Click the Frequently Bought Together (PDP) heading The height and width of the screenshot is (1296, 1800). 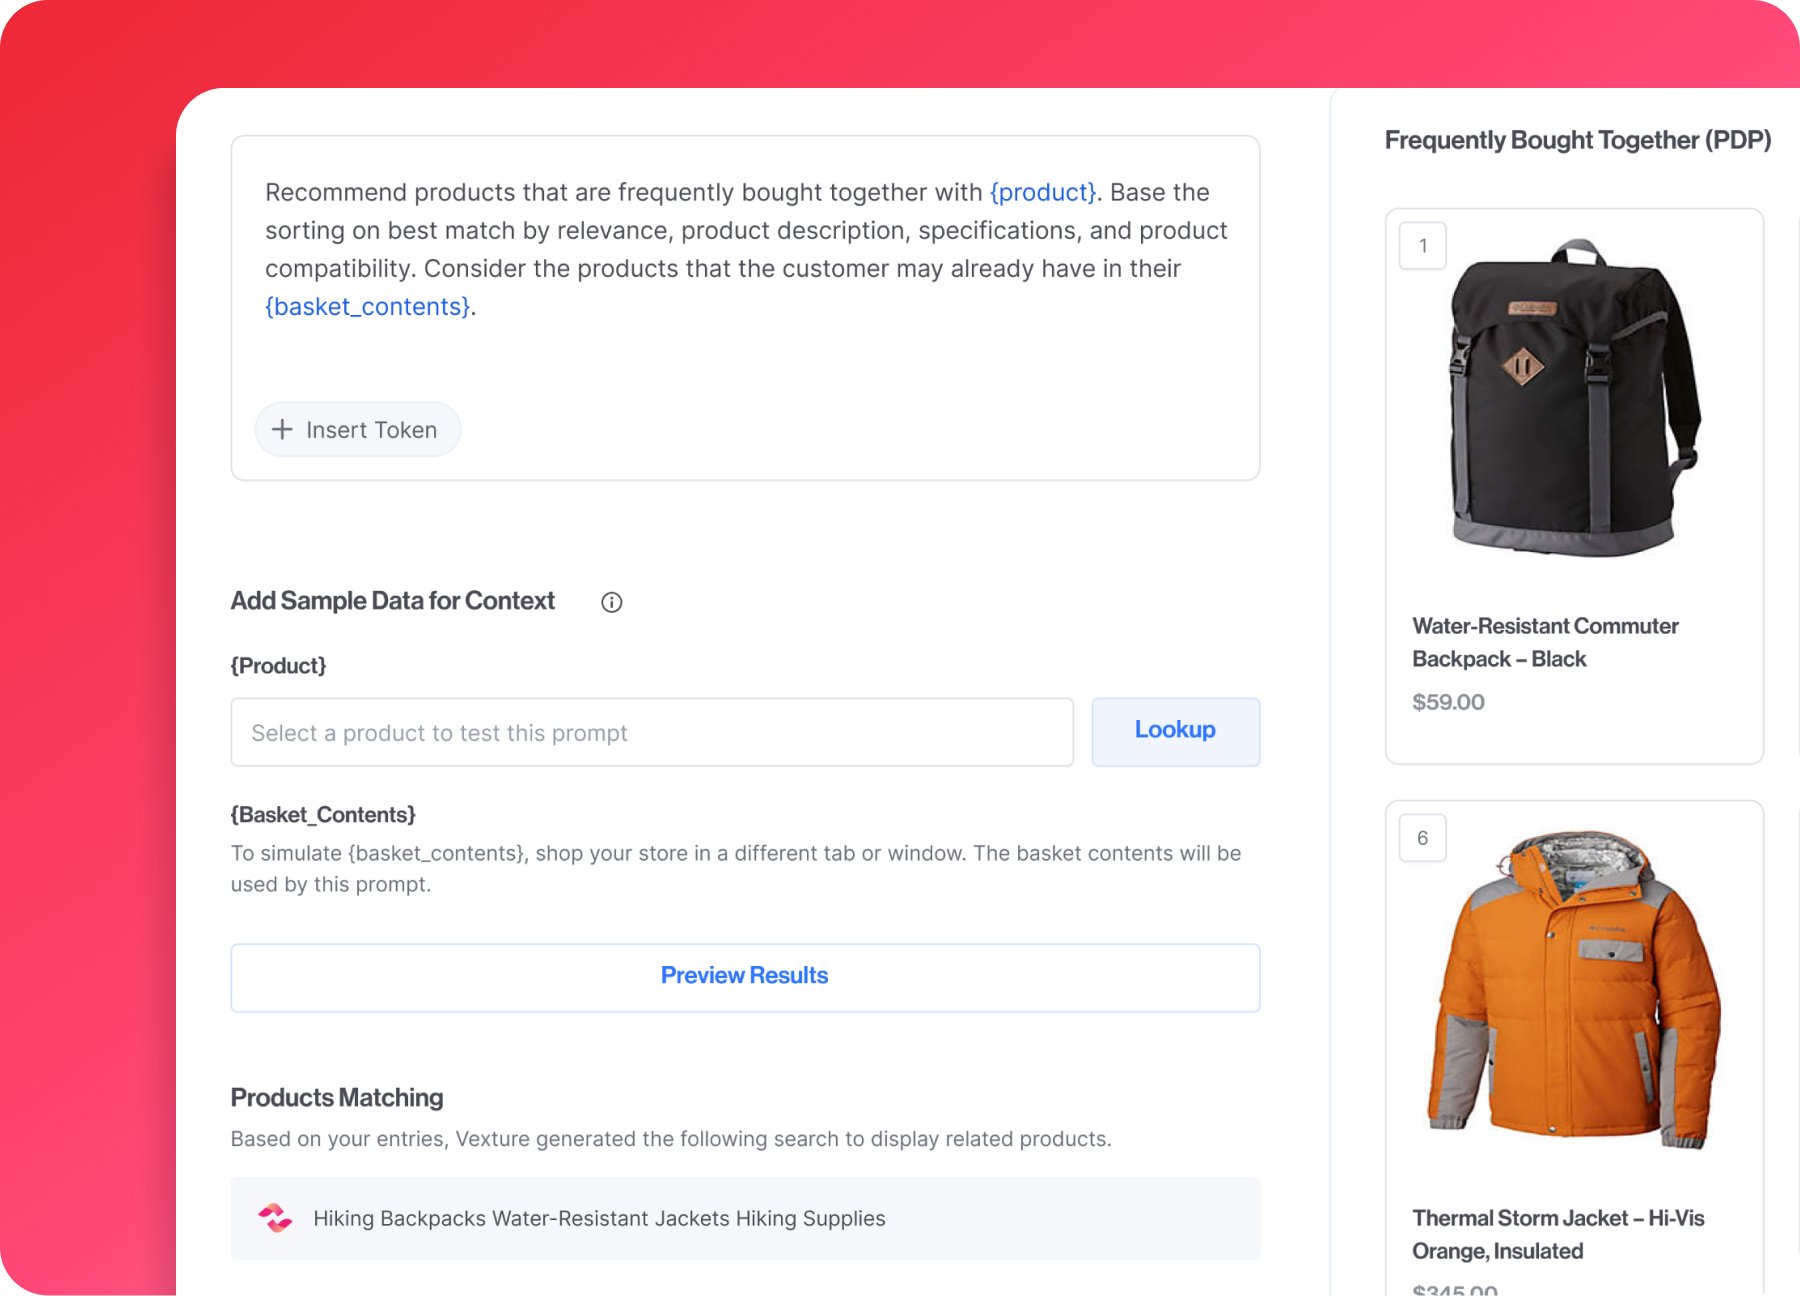click(1577, 140)
